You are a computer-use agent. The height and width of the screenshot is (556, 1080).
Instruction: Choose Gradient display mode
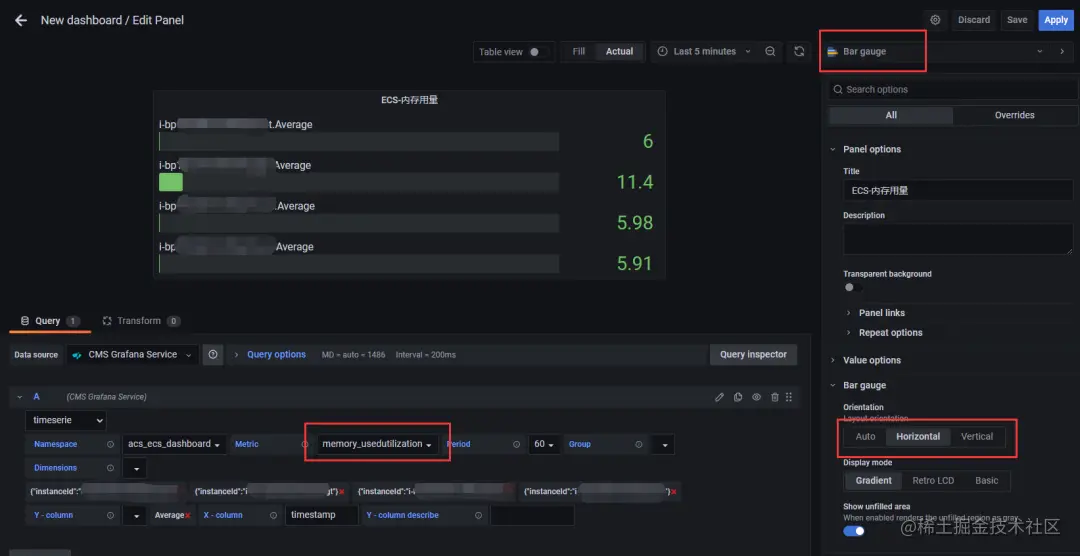tap(873, 480)
